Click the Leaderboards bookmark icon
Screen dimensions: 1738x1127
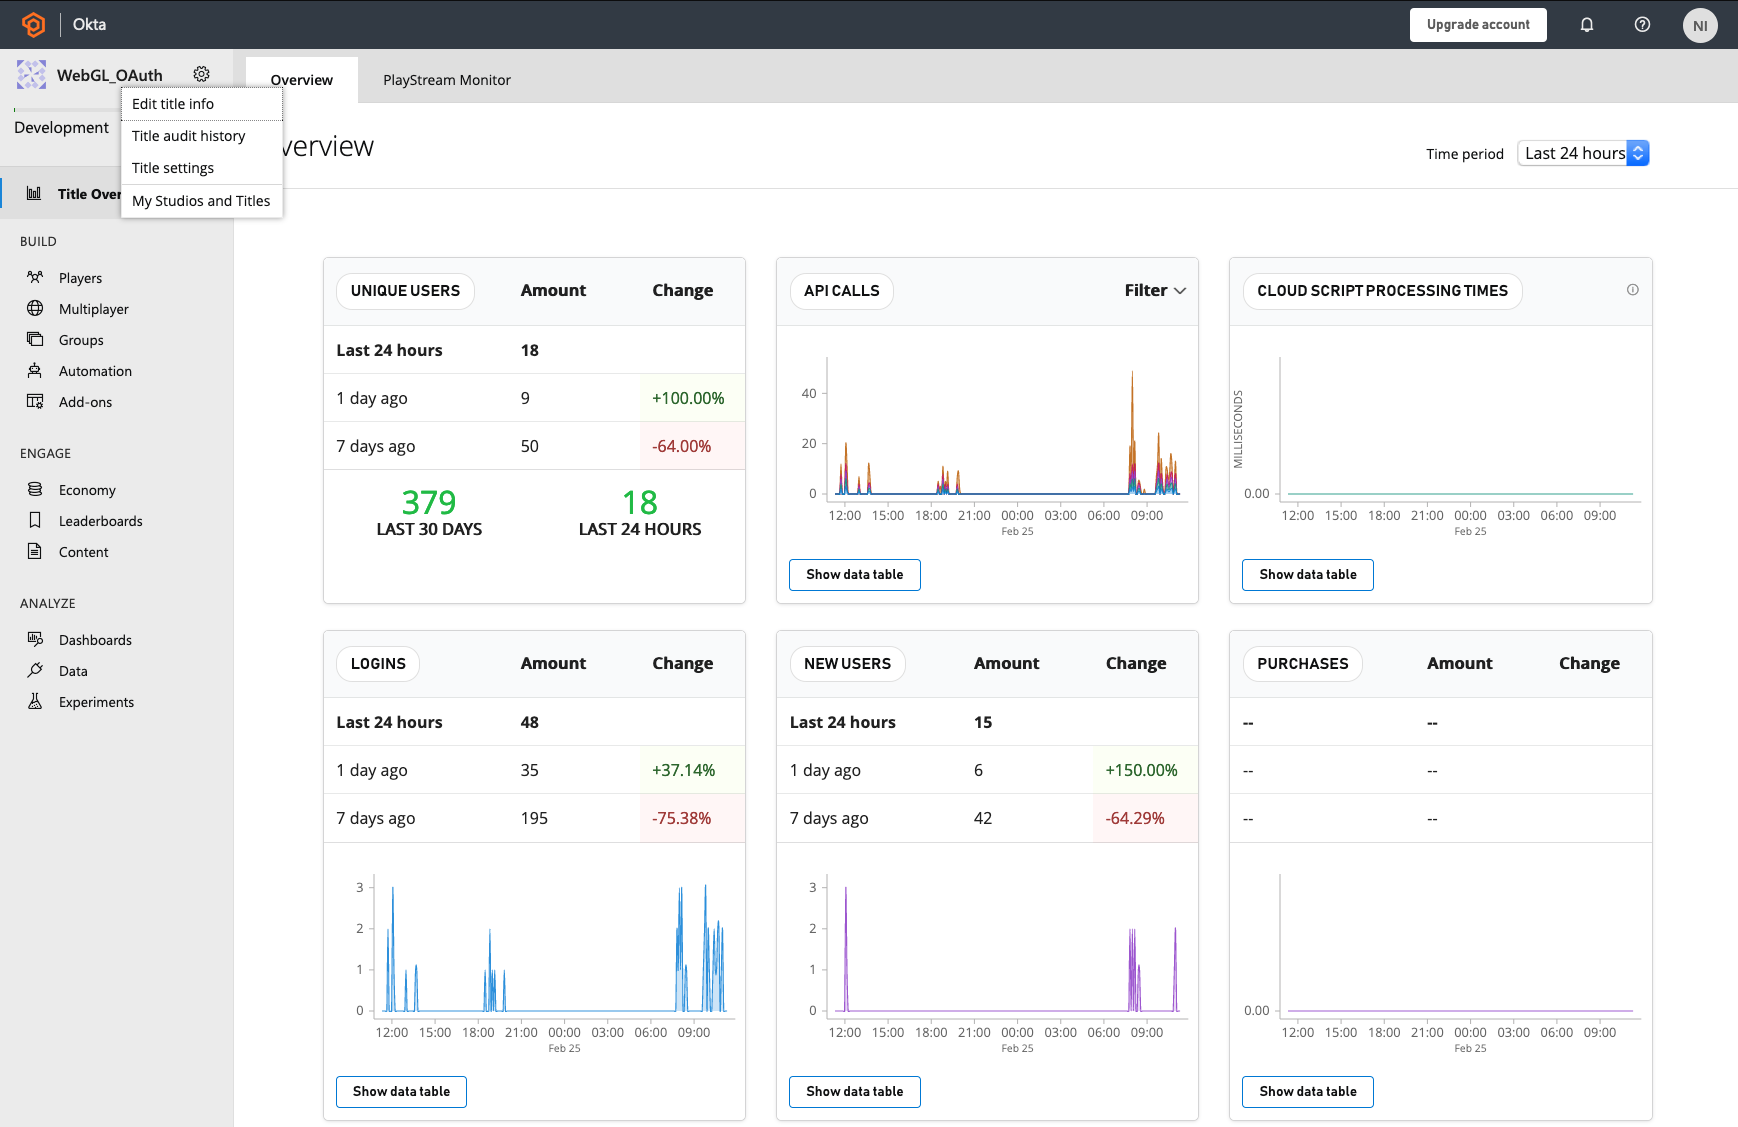point(35,521)
